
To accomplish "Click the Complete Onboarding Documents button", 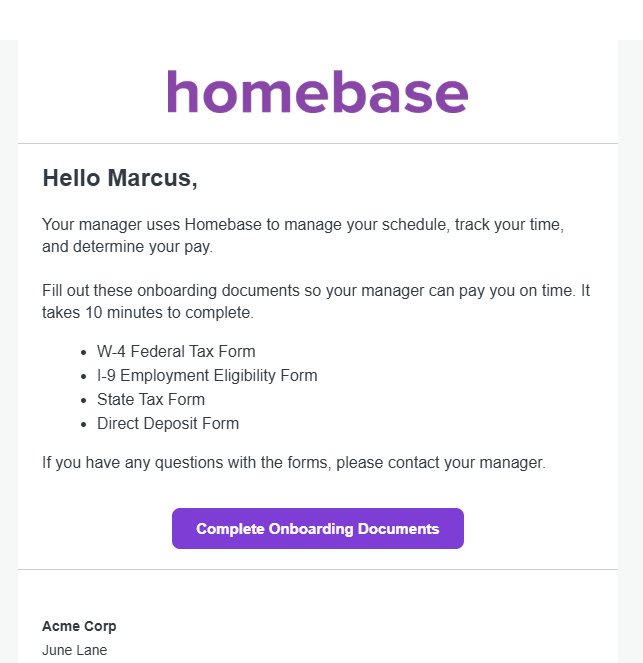I will point(317,529).
